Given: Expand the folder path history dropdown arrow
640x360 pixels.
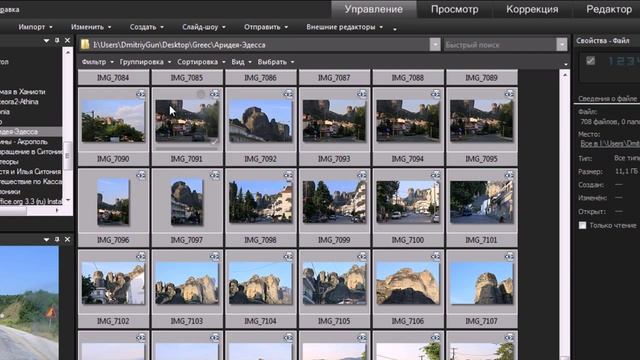Looking at the screenshot, I should [435, 44].
